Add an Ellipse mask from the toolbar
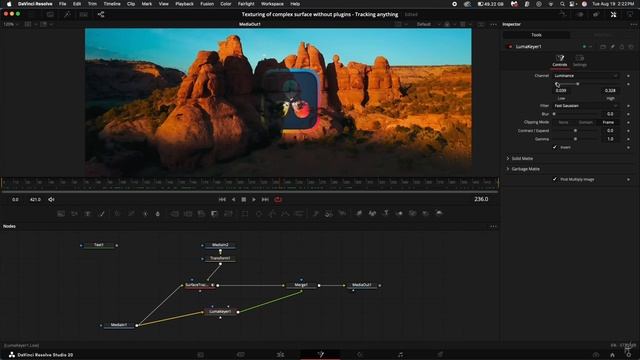This screenshot has height=360, width=640. point(259,213)
